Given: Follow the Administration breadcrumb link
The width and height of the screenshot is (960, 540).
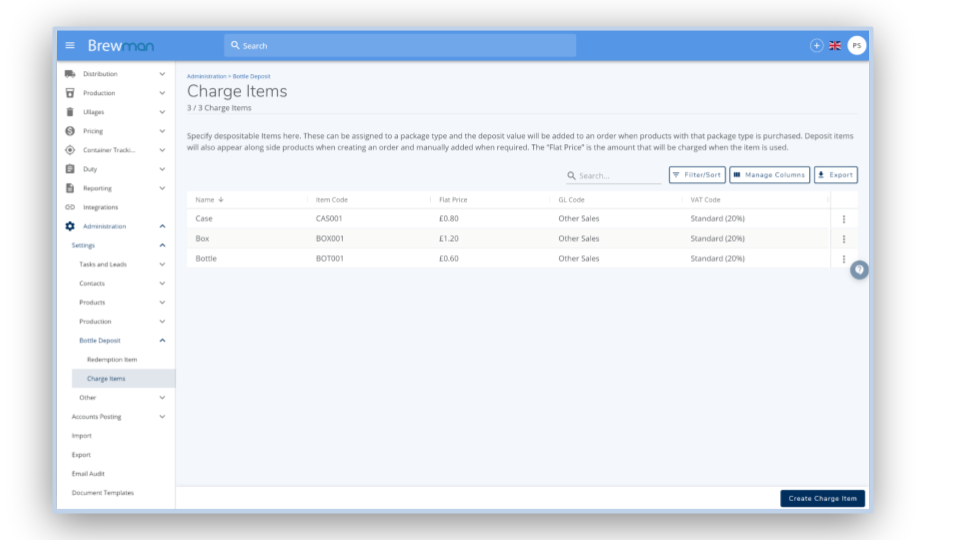Looking at the screenshot, I should coord(206,77).
